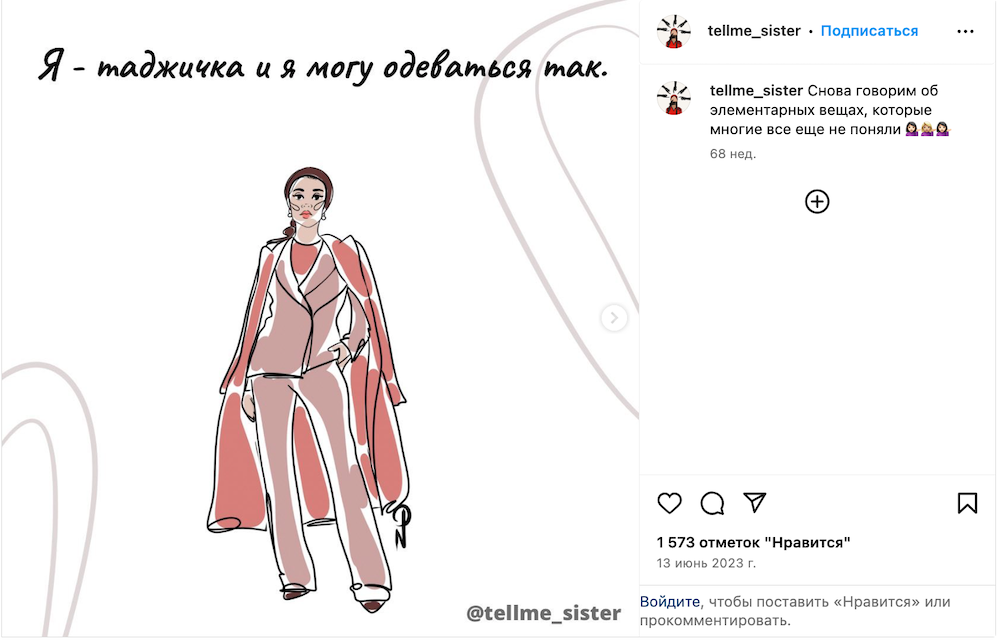Advance carousel to next slide arrow
This screenshot has height=642, width=1000.
coord(614,317)
